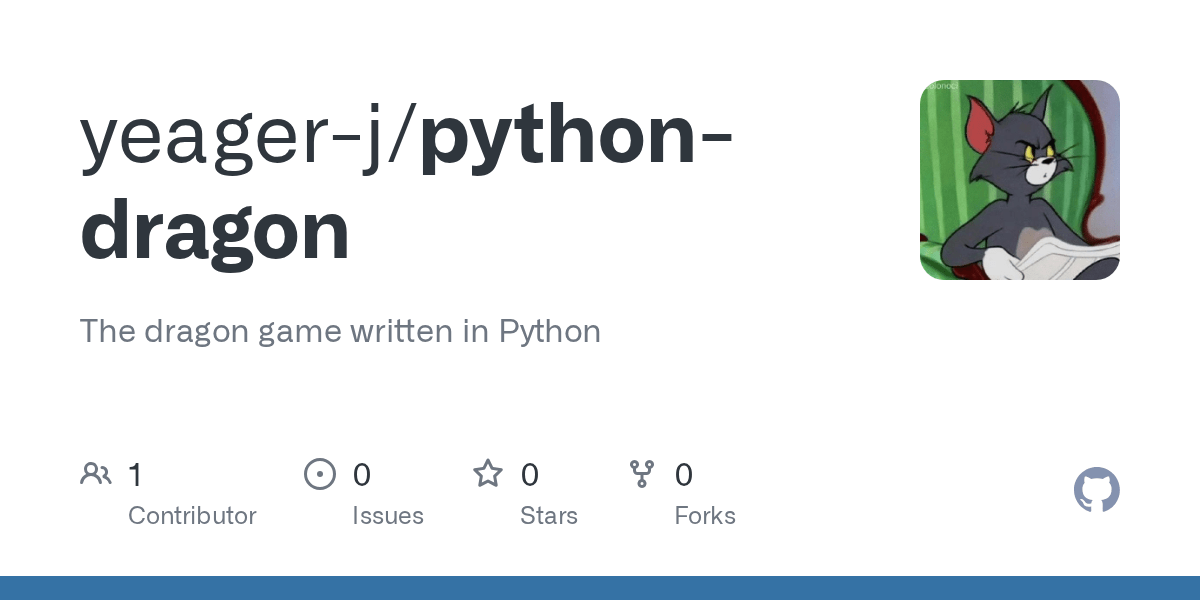The image size is (1200, 600).
Task: Click the zero count above Stars
Action: click(x=530, y=475)
